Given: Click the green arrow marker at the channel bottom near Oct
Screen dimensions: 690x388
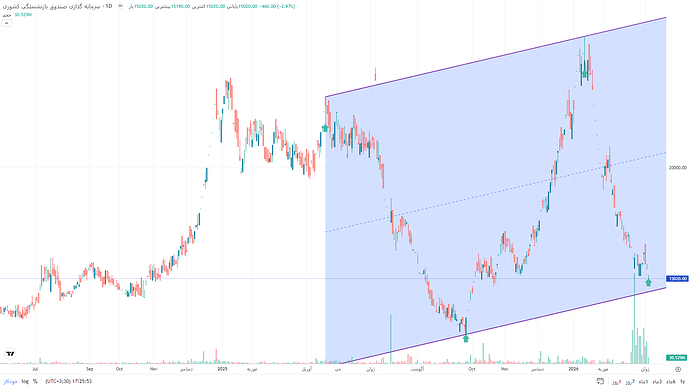Looking at the screenshot, I should [x=466, y=338].
